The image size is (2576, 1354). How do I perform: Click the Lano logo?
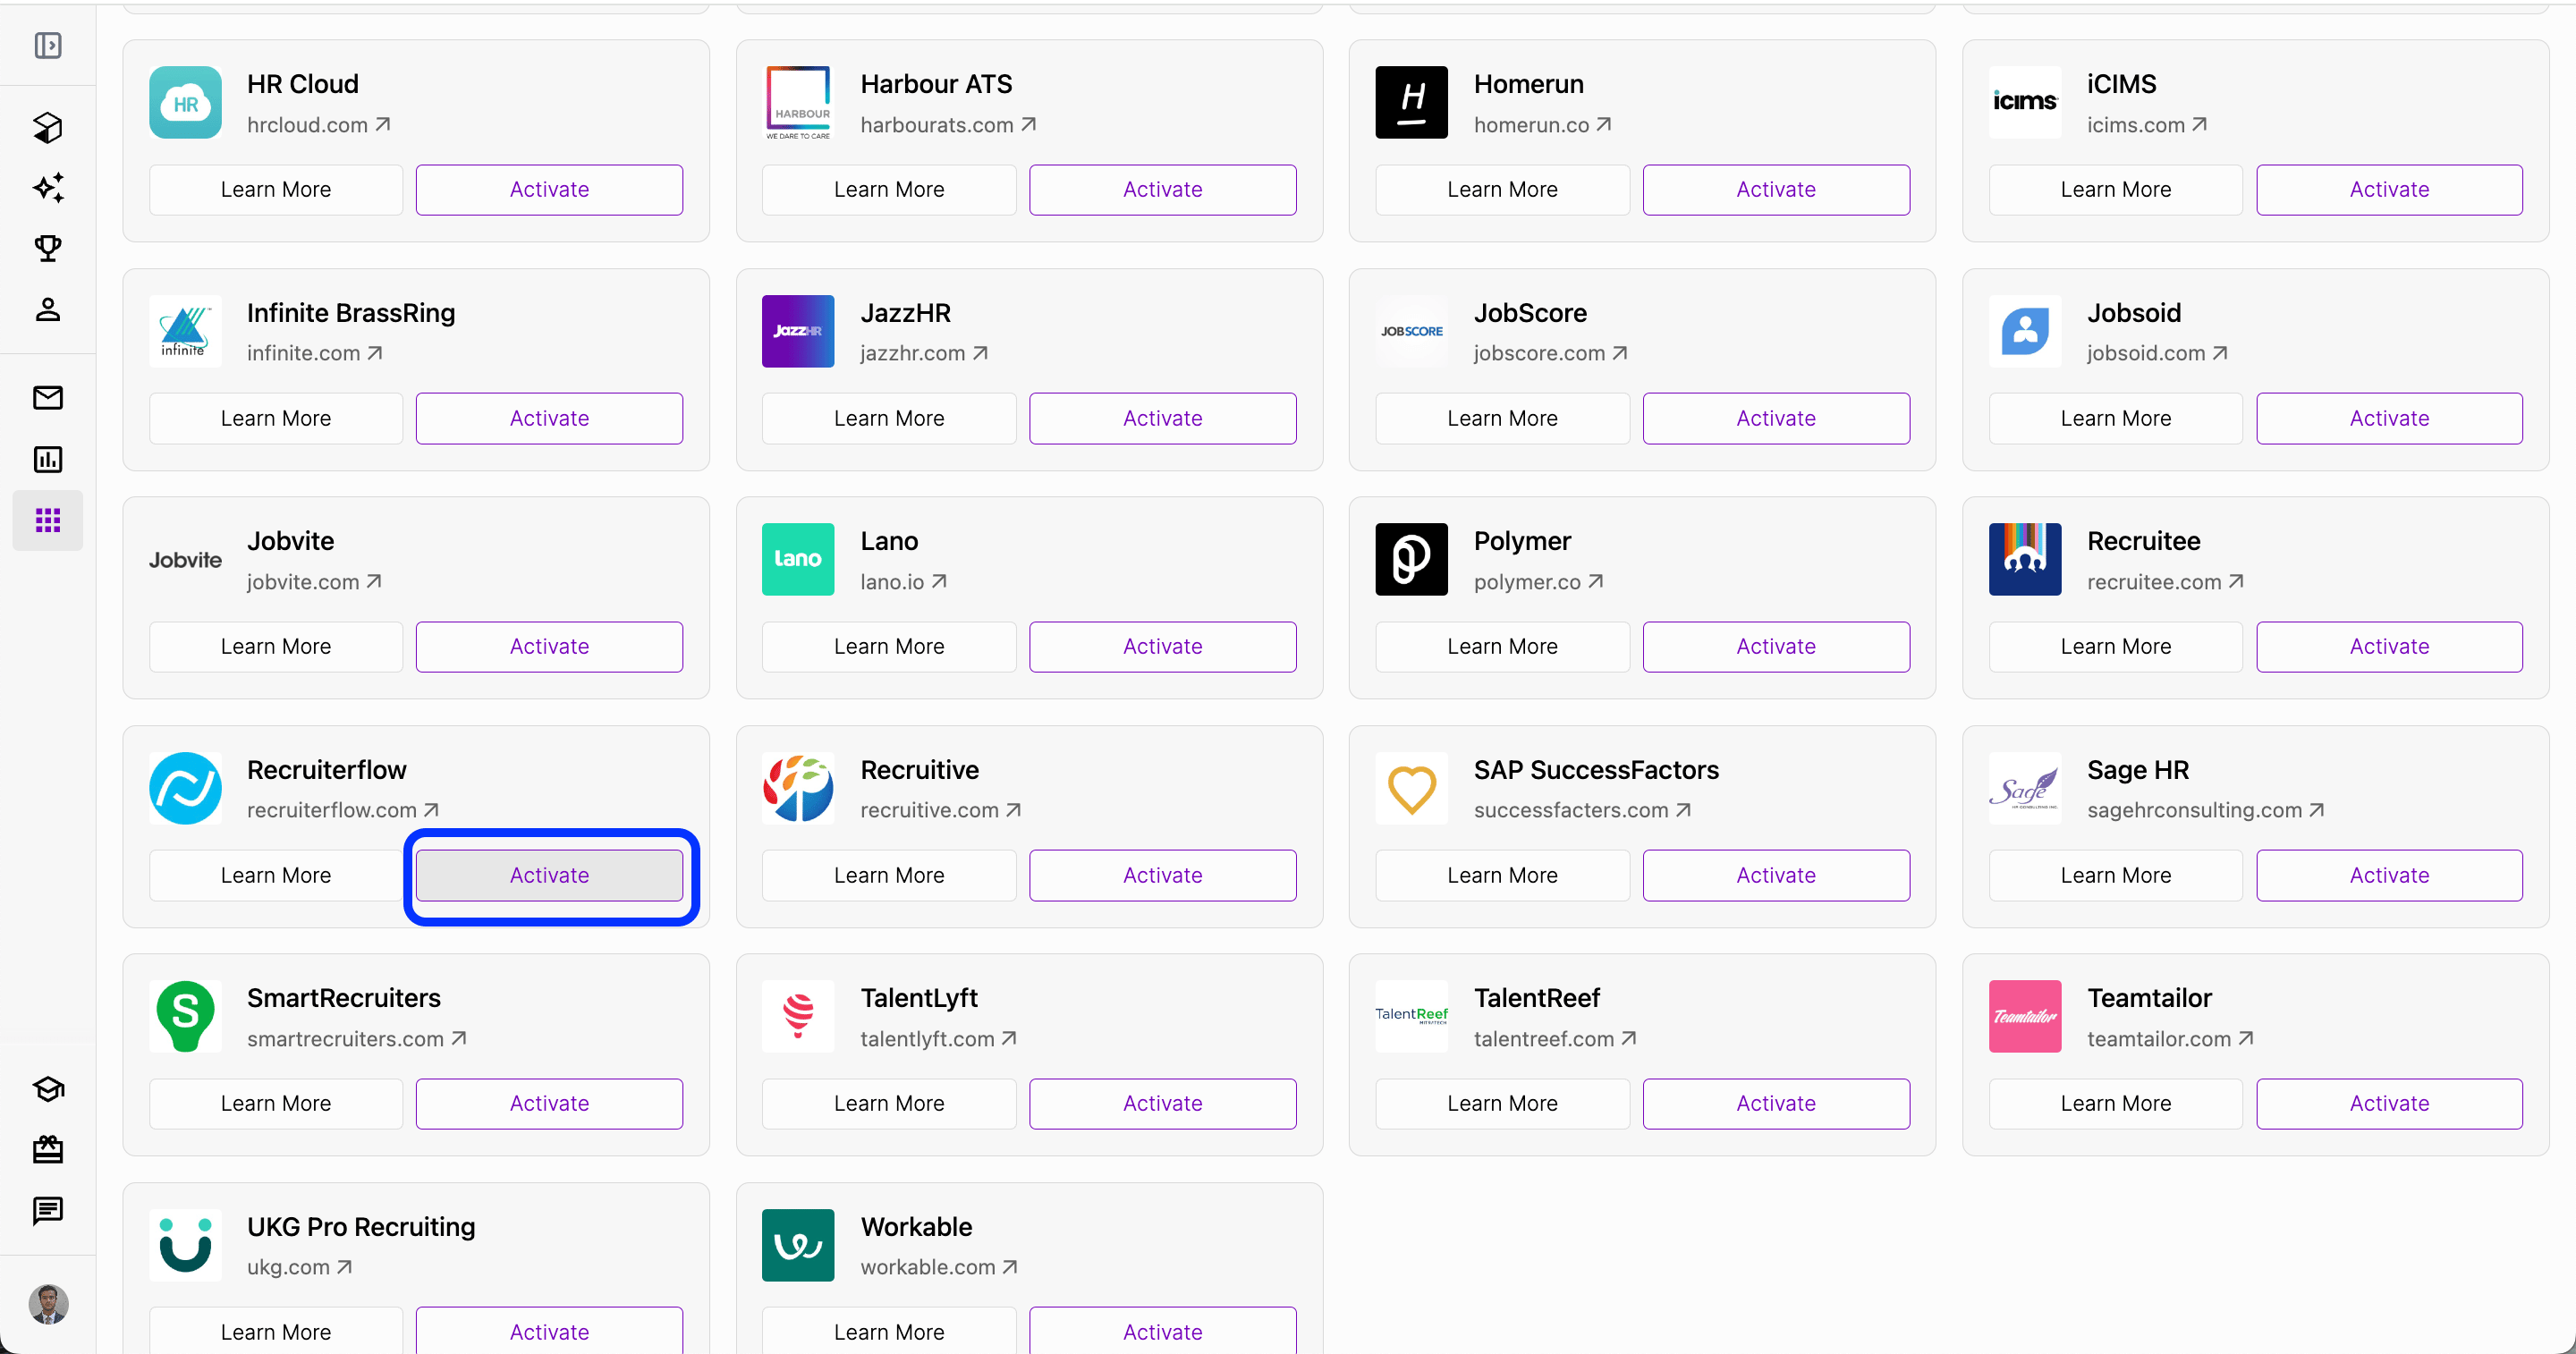[798, 559]
